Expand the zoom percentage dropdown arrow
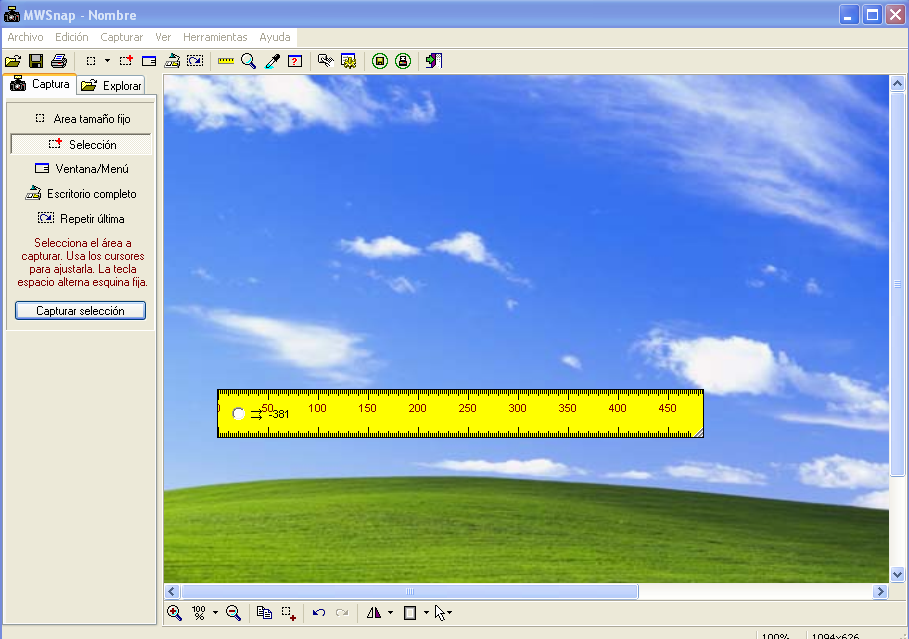The width and height of the screenshot is (909, 639). pyautogui.click(x=215, y=613)
